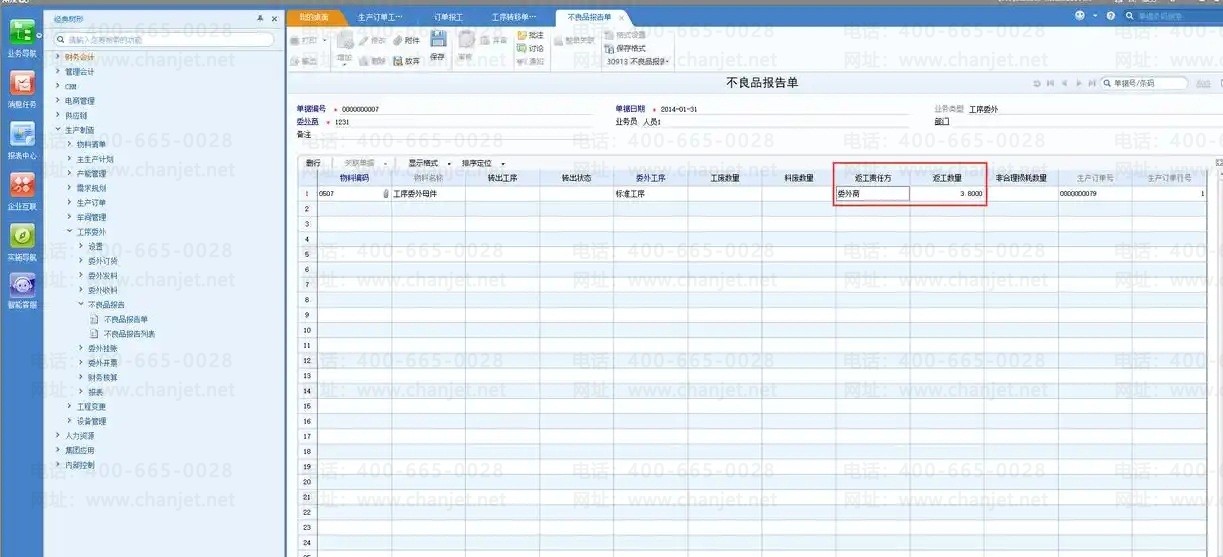Click the 输出 toolbar button
This screenshot has width=1223, height=557.
click(x=303, y=61)
